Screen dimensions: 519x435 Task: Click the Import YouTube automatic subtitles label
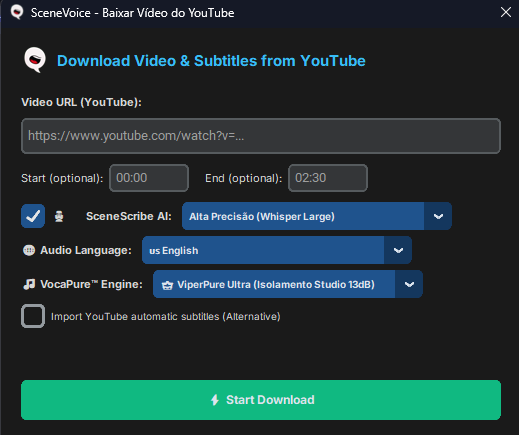[x=166, y=316]
